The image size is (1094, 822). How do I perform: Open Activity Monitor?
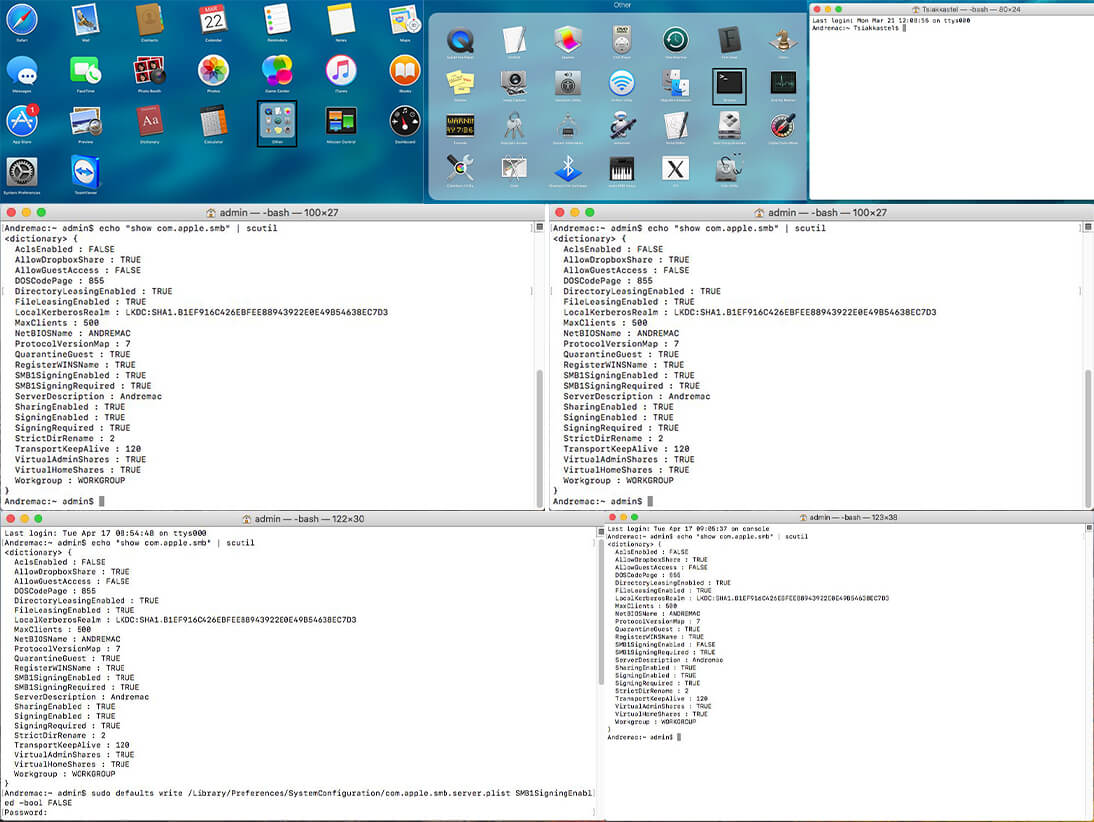click(x=783, y=83)
